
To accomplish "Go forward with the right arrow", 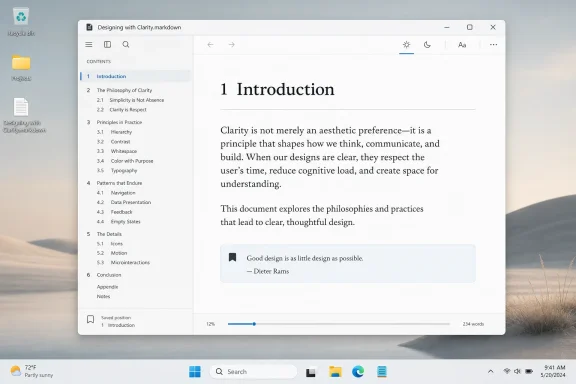I will 231,45.
